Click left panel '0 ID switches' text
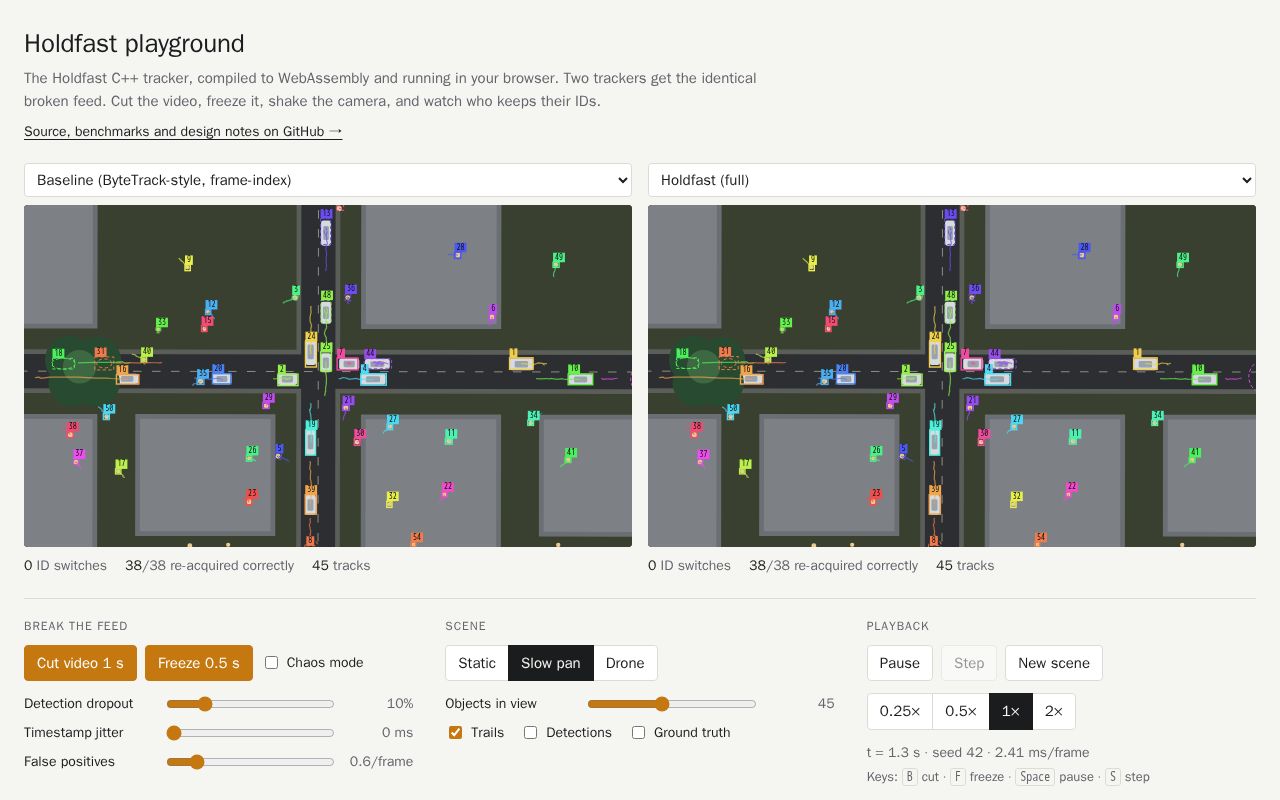The height and width of the screenshot is (800, 1280). pyautogui.click(x=65, y=566)
